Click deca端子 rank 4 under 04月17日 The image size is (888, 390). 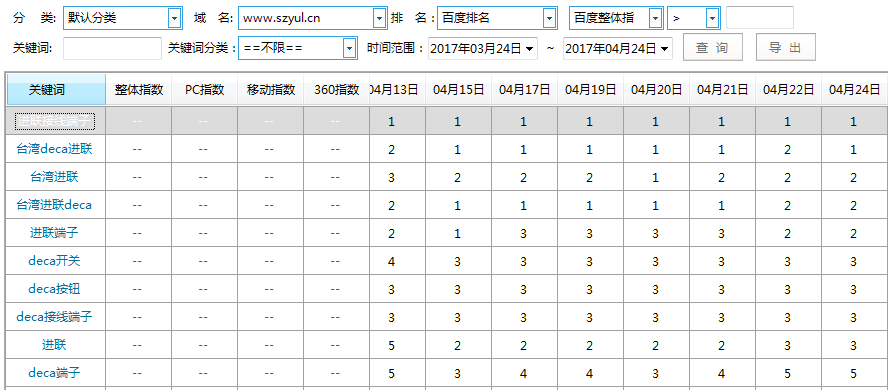click(x=523, y=374)
